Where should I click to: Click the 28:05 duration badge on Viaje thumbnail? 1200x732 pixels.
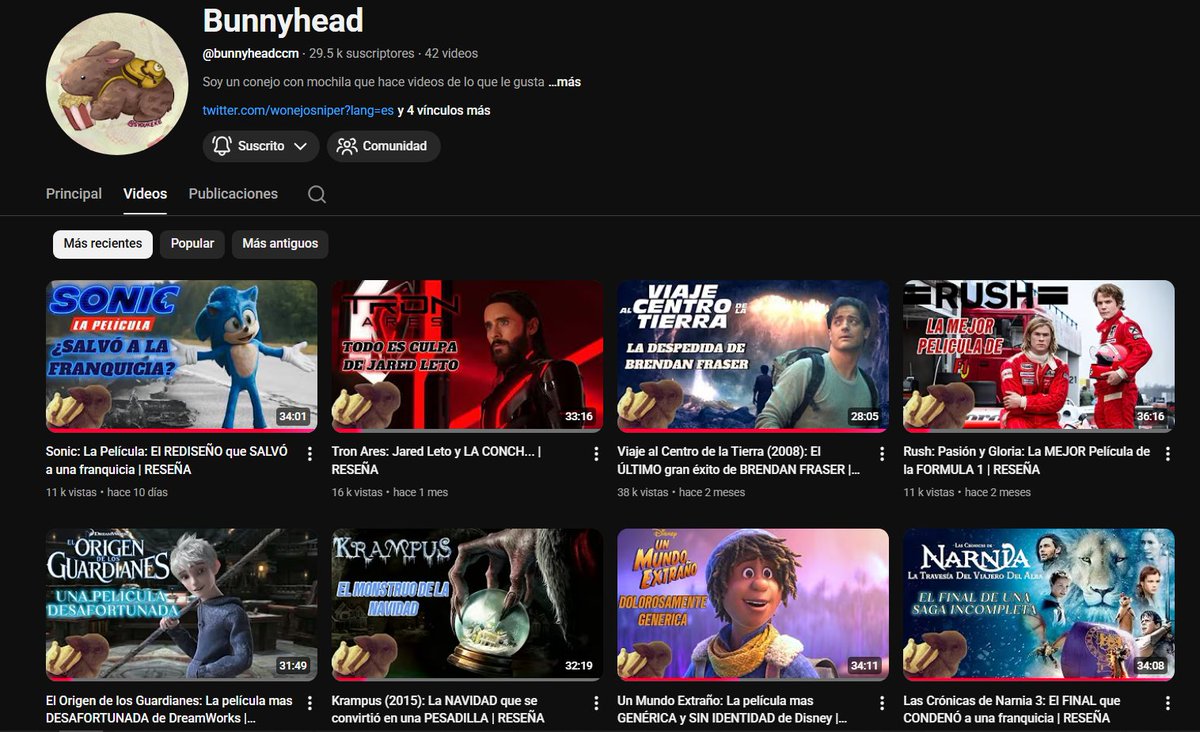point(865,417)
